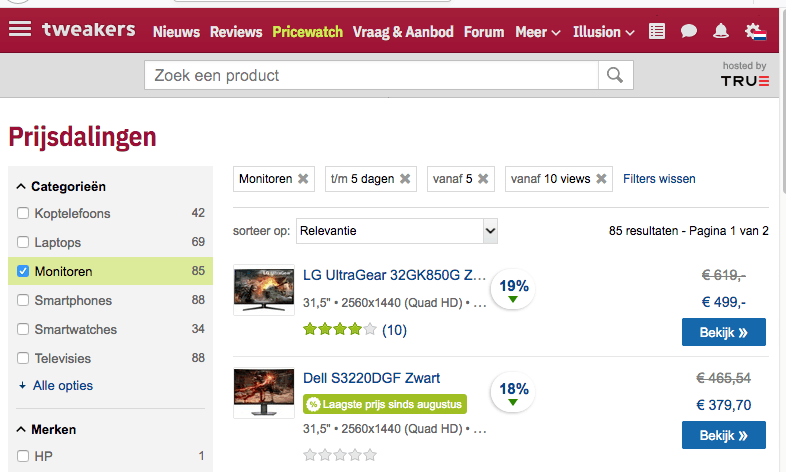Open the hamburger menu icon

tap(20, 29)
